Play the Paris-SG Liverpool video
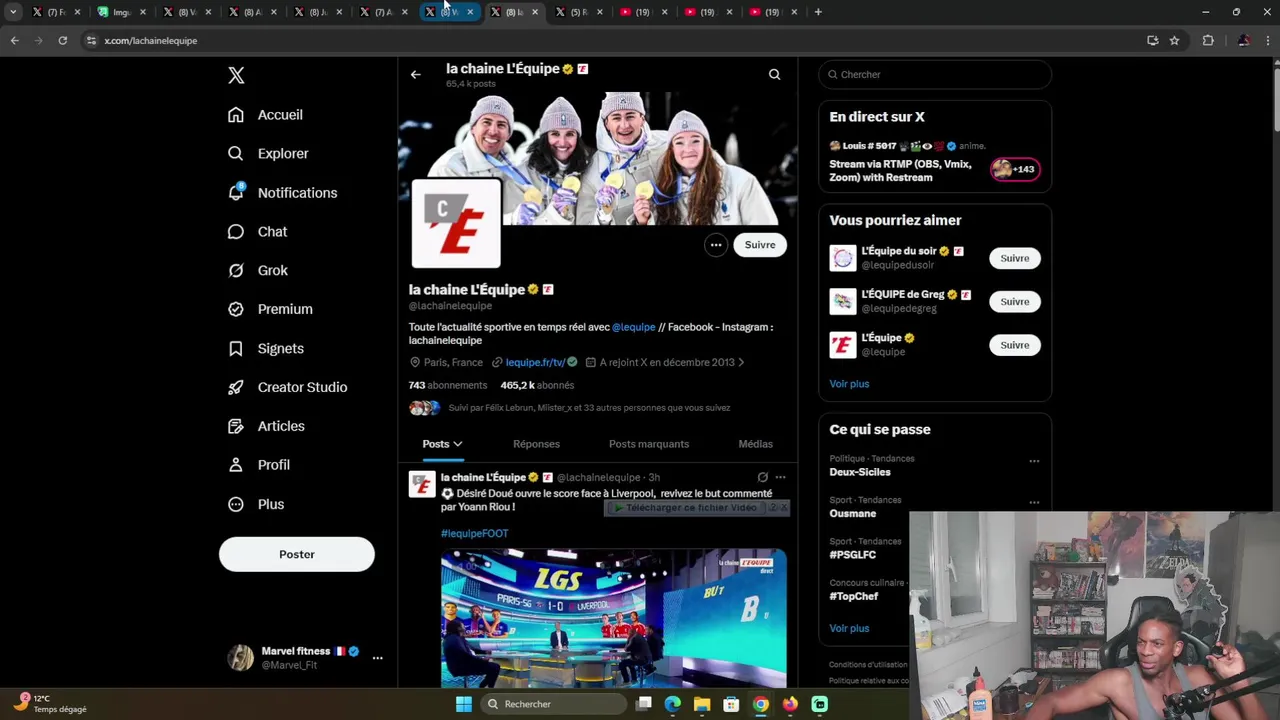1280x720 pixels. 614,618
